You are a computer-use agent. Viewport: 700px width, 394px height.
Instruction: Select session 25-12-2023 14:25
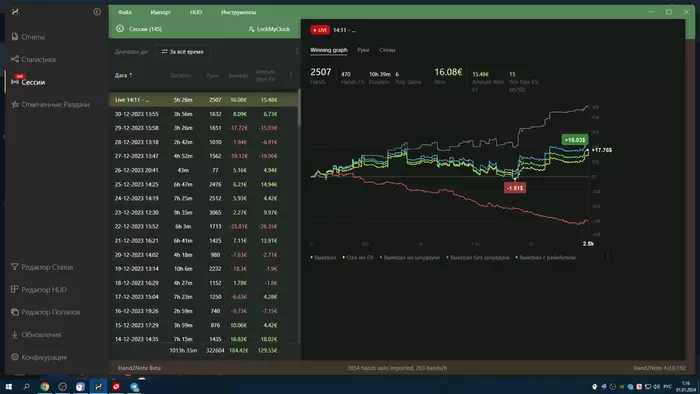[203, 184]
